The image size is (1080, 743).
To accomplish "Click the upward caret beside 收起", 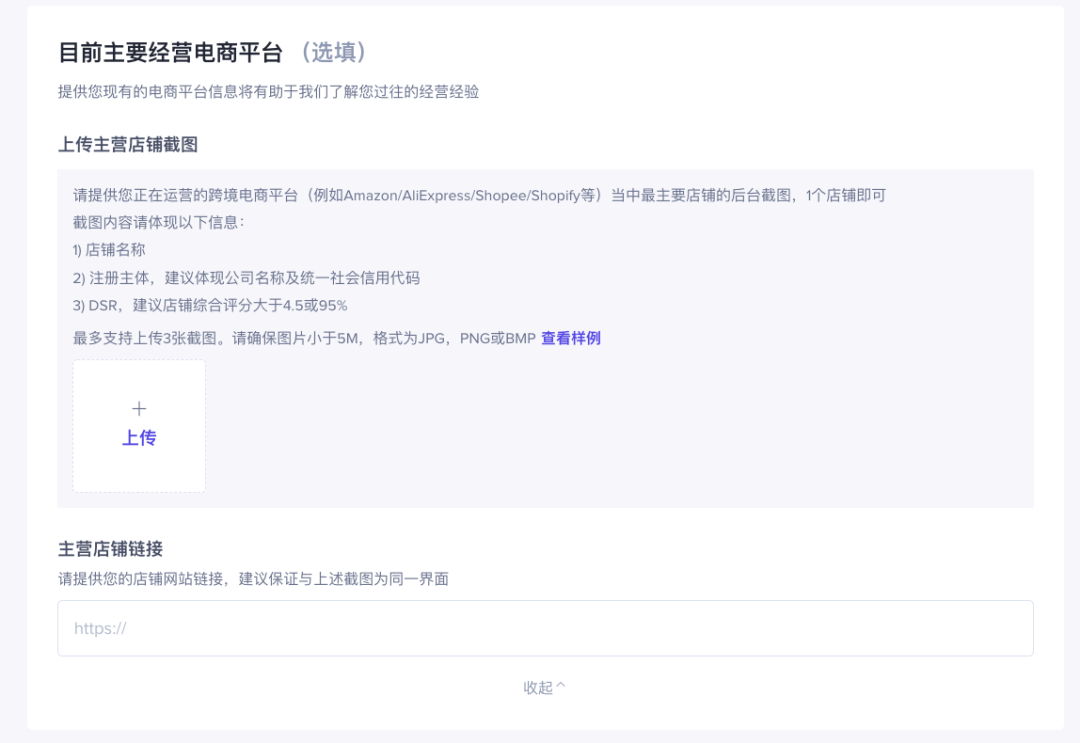I will tap(561, 686).
